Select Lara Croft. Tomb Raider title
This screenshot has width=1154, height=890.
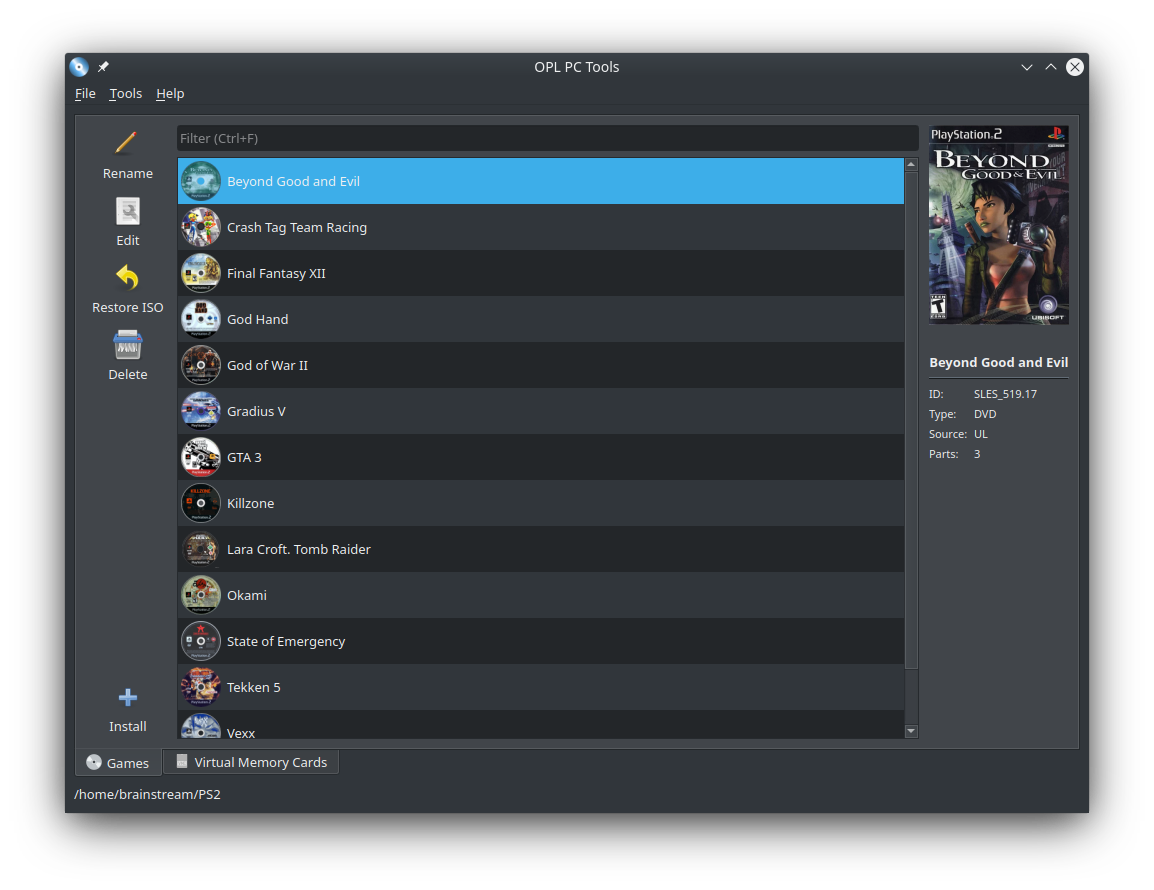[299, 549]
